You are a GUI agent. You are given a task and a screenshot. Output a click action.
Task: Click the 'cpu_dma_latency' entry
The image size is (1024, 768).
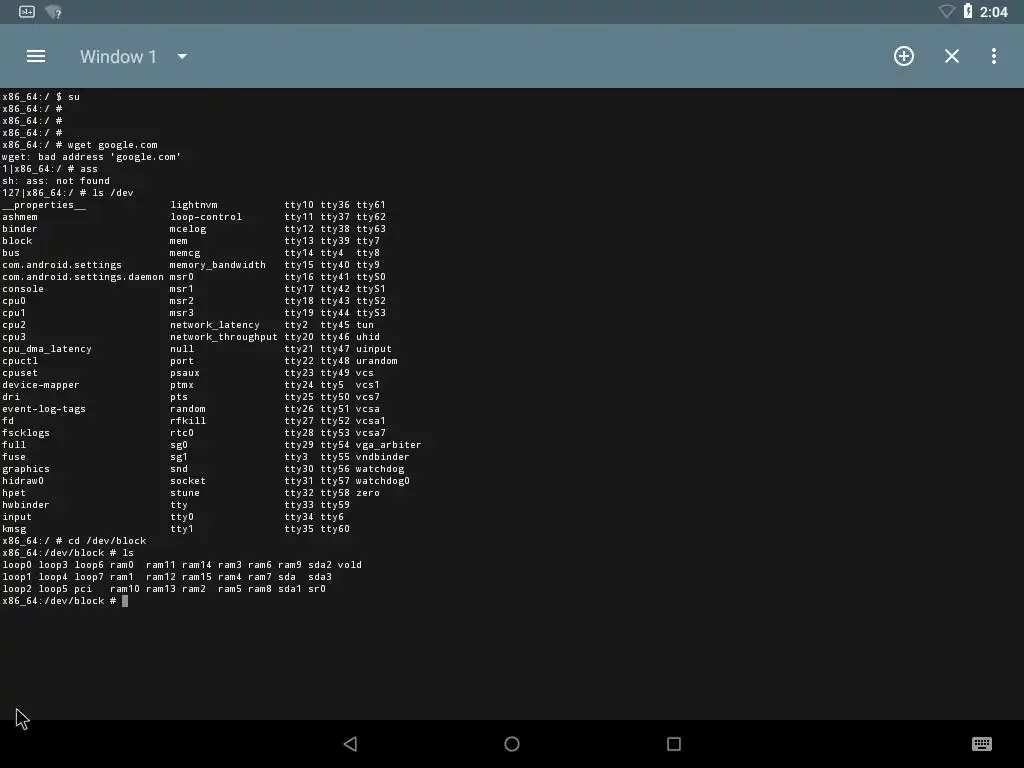(46, 349)
